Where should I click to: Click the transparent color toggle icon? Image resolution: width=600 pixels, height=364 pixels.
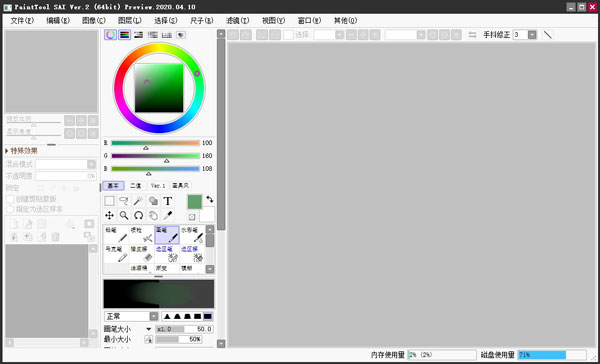(x=192, y=217)
